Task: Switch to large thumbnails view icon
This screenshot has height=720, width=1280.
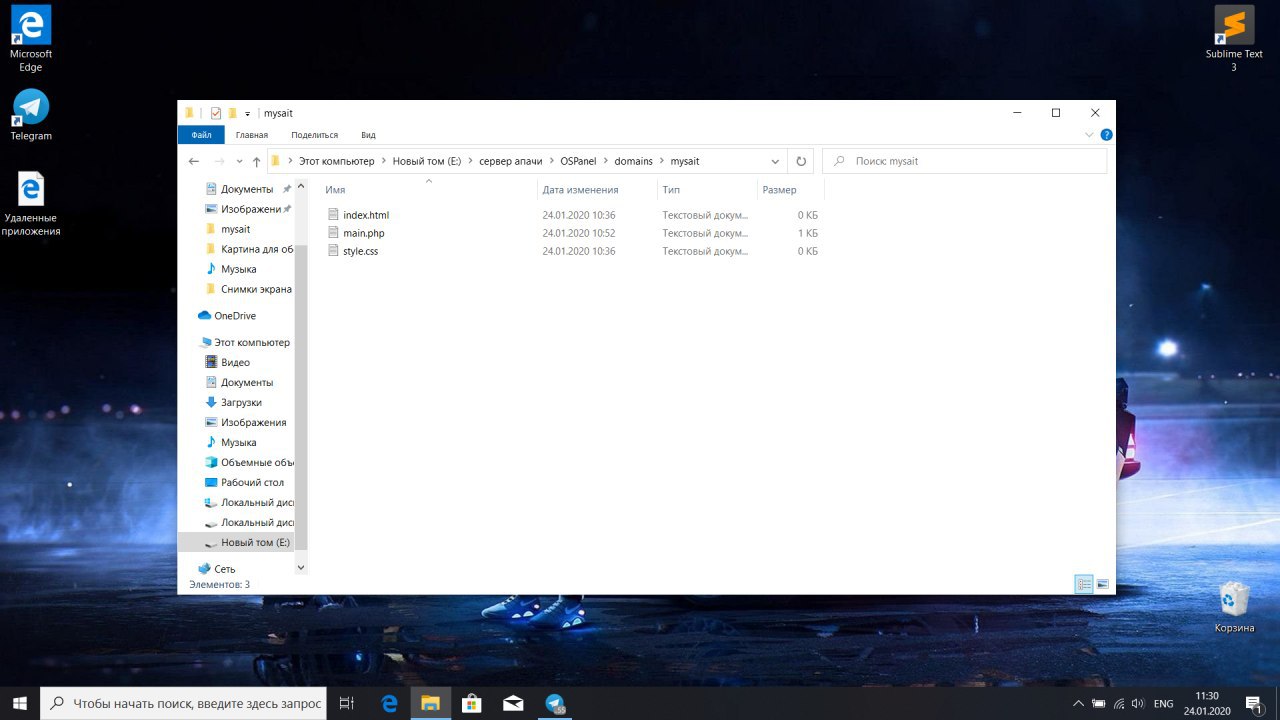Action: (1103, 584)
